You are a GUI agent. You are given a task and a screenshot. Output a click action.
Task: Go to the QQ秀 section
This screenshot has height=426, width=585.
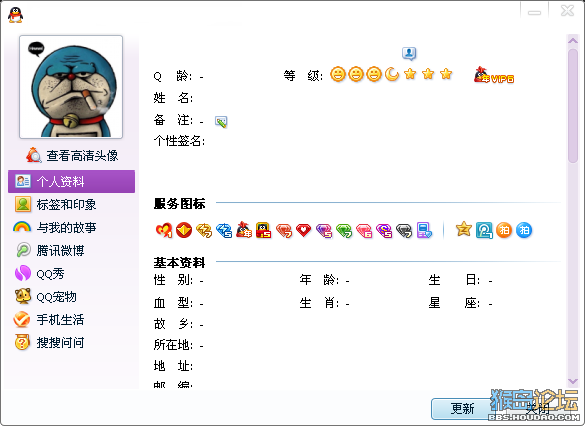point(40,273)
